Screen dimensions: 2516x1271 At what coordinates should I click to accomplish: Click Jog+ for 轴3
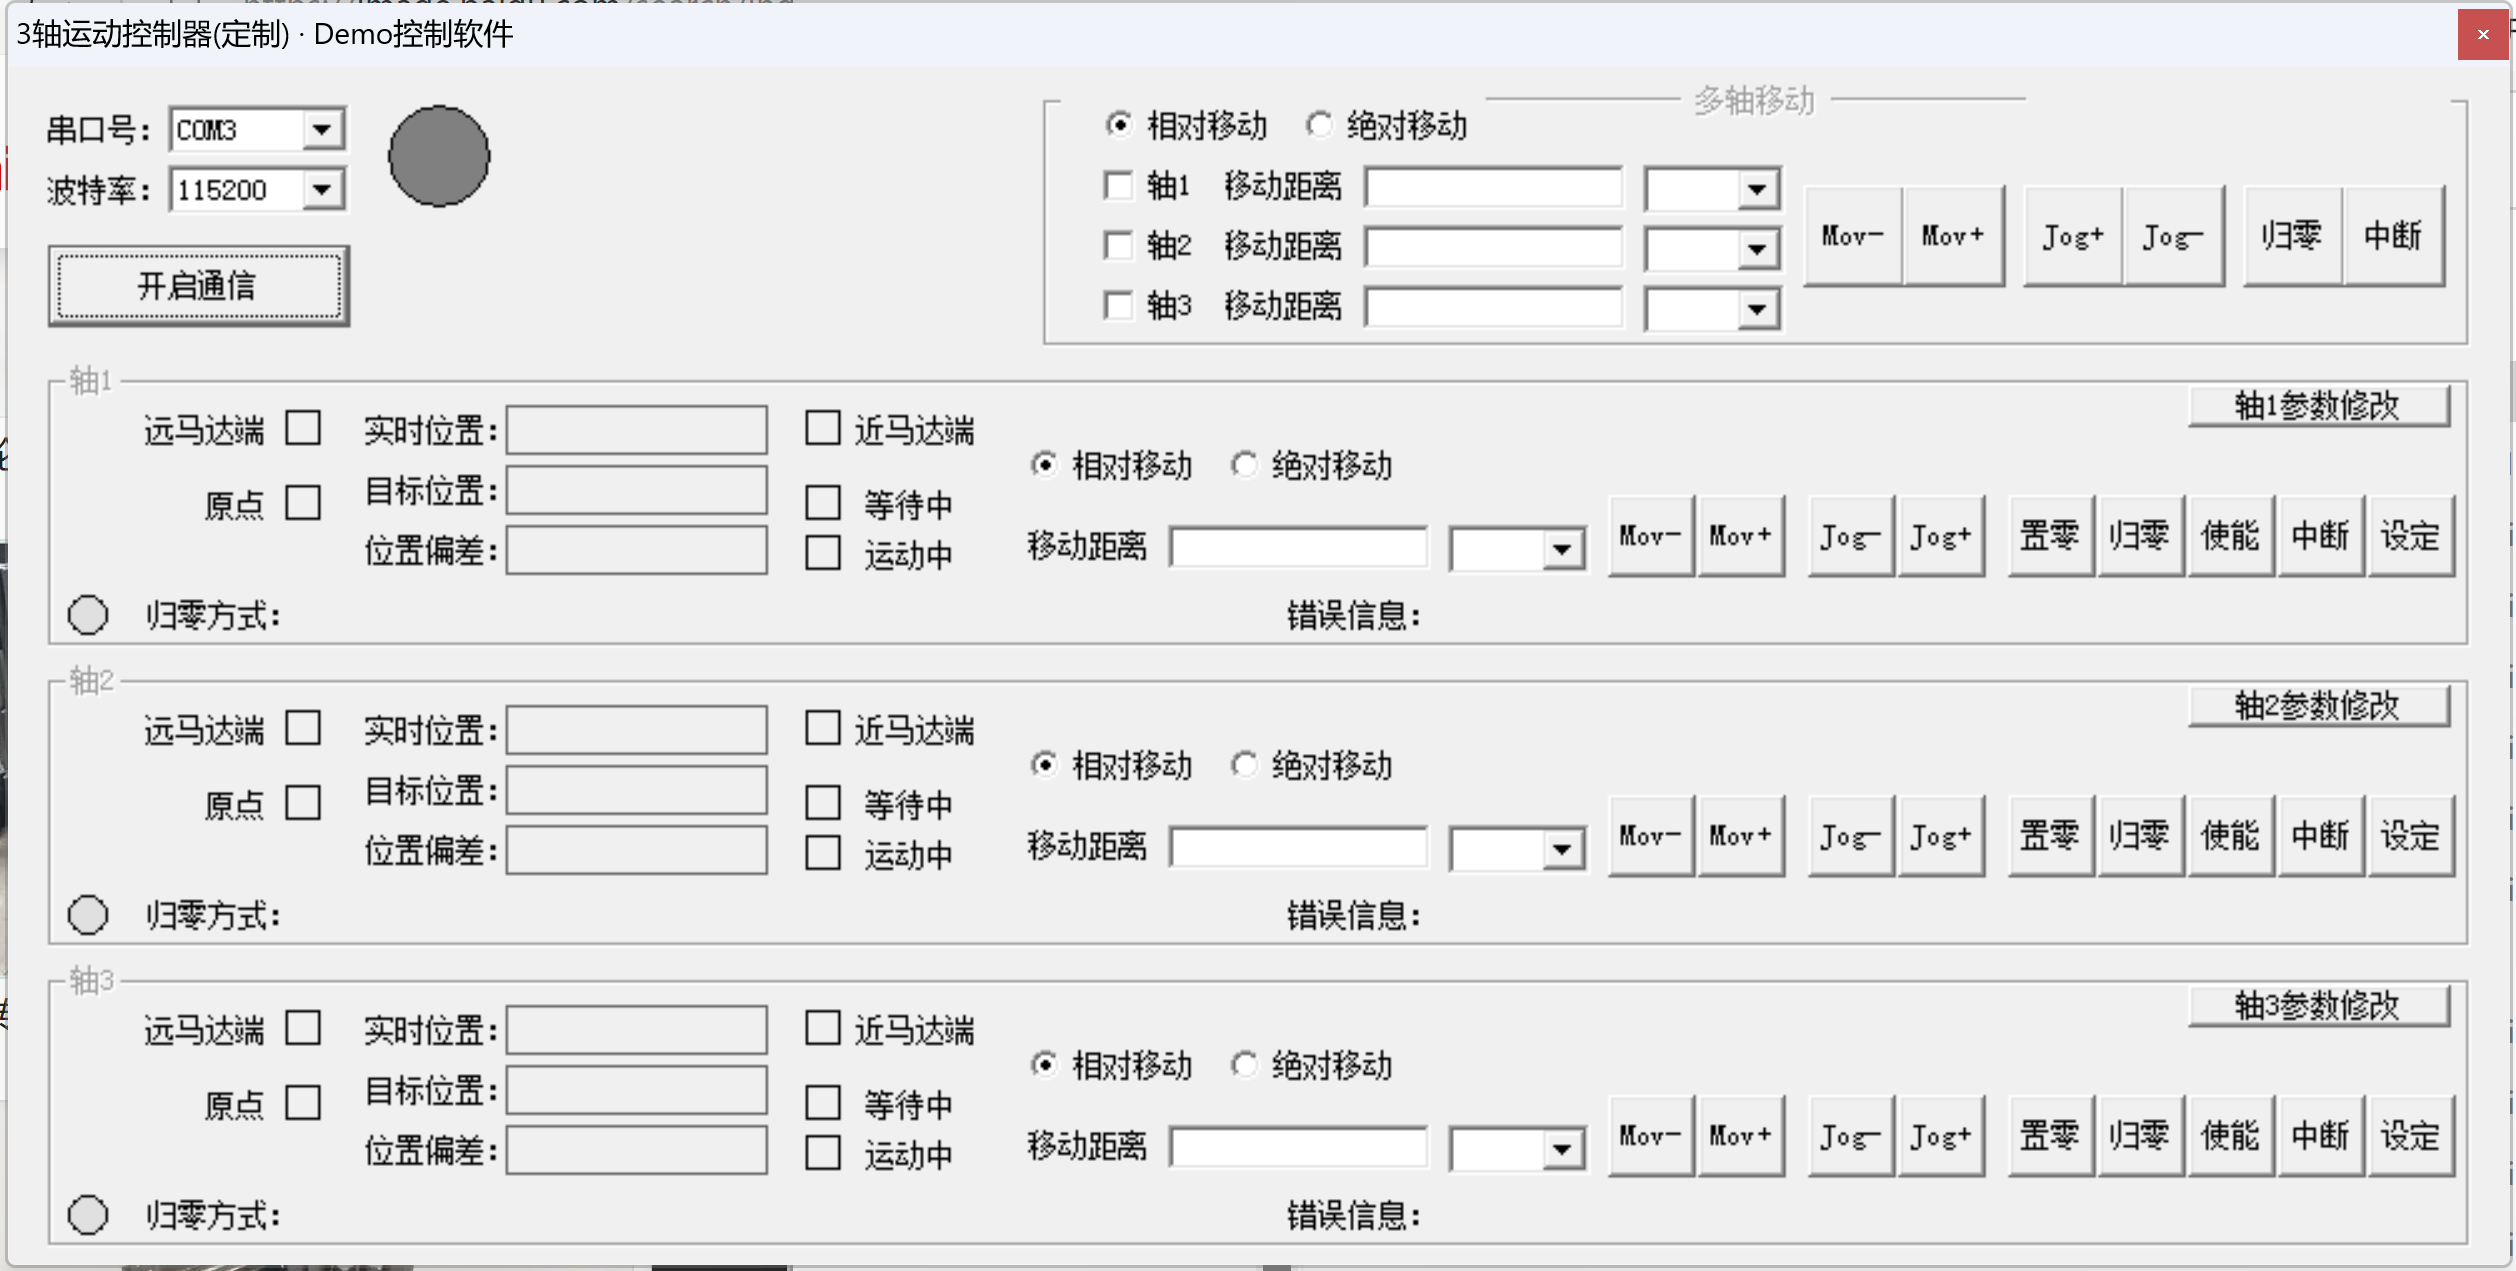tap(1941, 1136)
